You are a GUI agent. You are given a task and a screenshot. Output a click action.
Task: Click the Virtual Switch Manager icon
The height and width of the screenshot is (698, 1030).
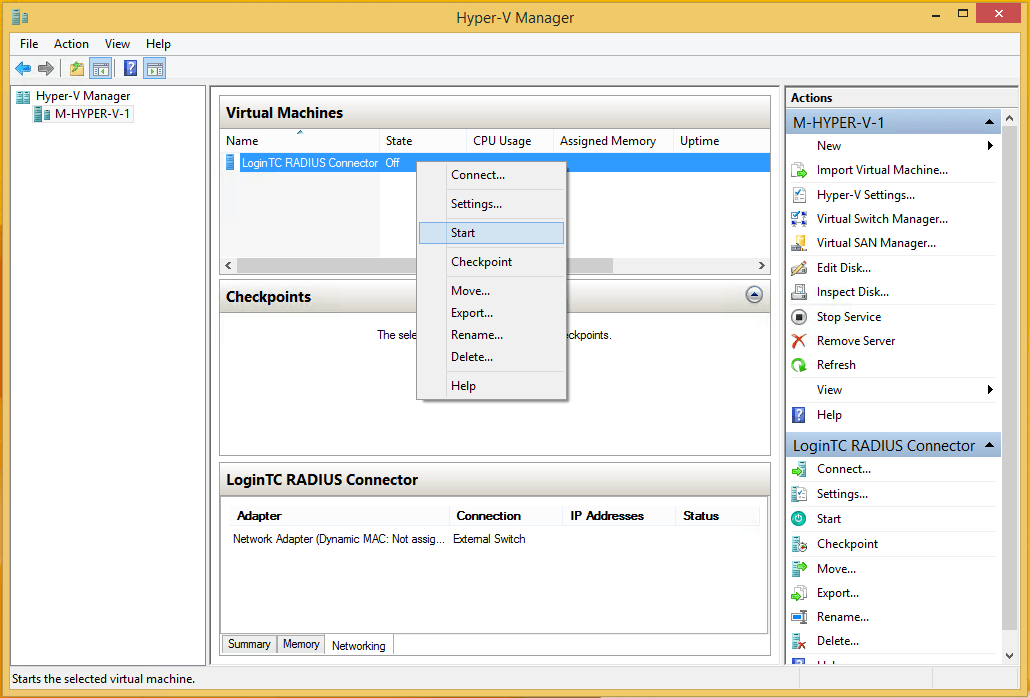(799, 219)
